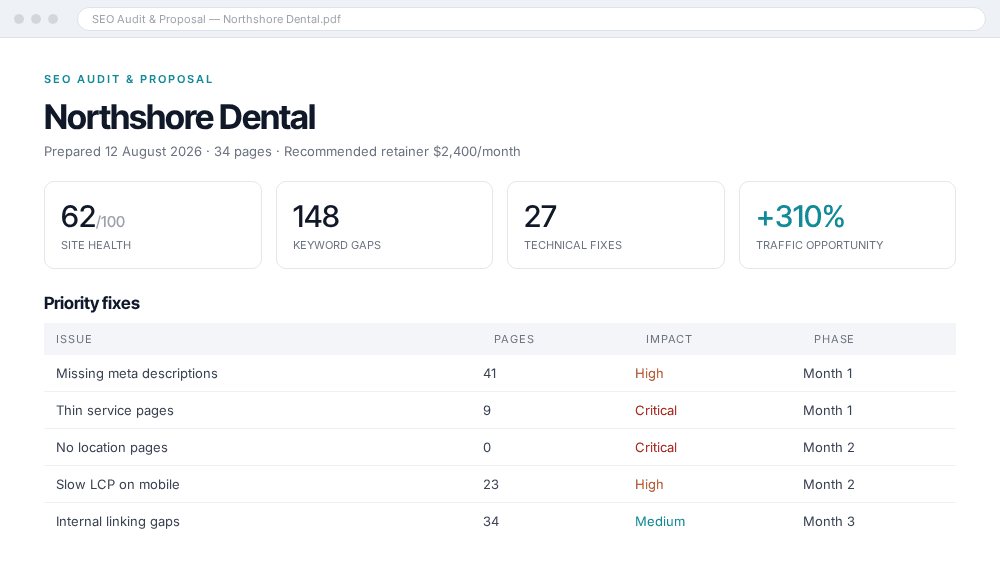Click the 23 pages value for Slow LCP
The height and width of the screenshot is (562, 1000).
click(491, 485)
